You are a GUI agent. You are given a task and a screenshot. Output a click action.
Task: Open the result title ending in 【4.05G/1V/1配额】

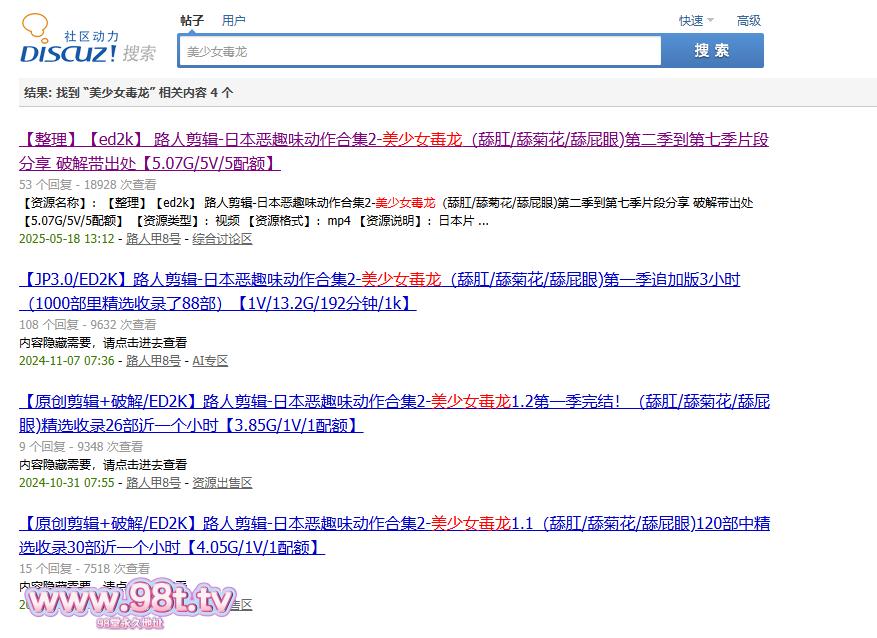pyautogui.click(x=394, y=524)
